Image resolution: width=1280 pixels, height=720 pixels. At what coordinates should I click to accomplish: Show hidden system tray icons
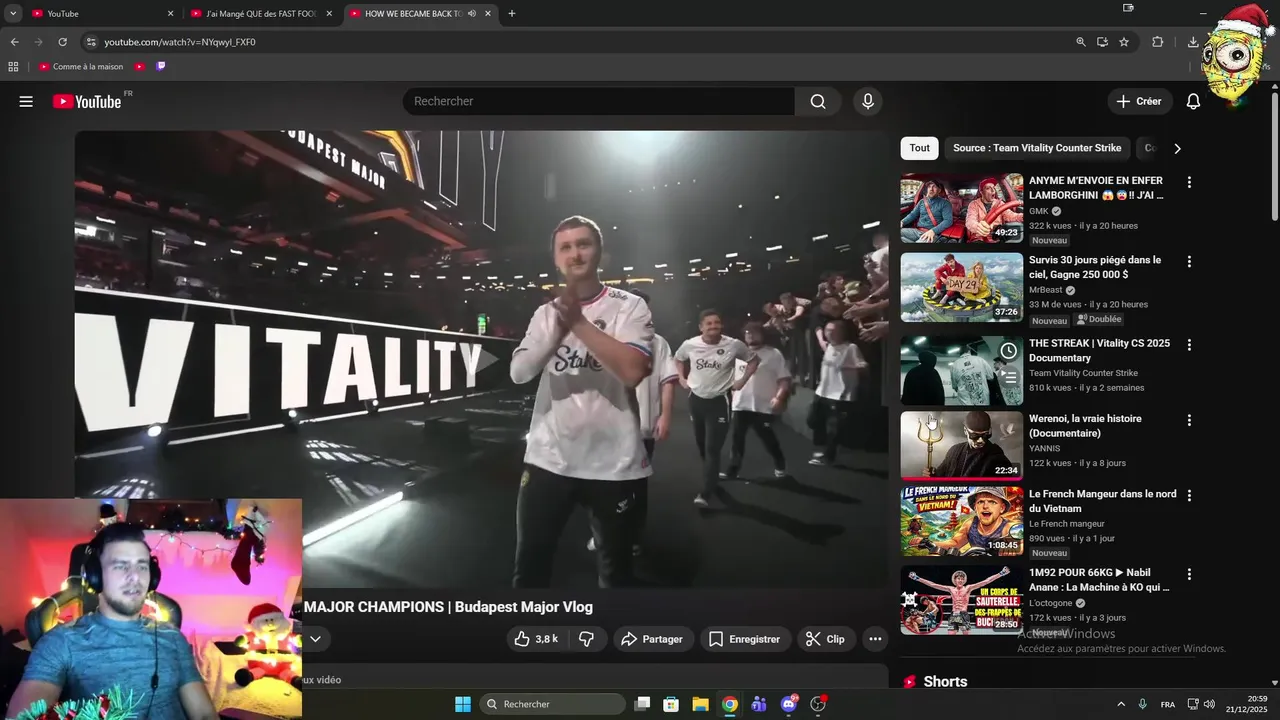pos(1120,704)
